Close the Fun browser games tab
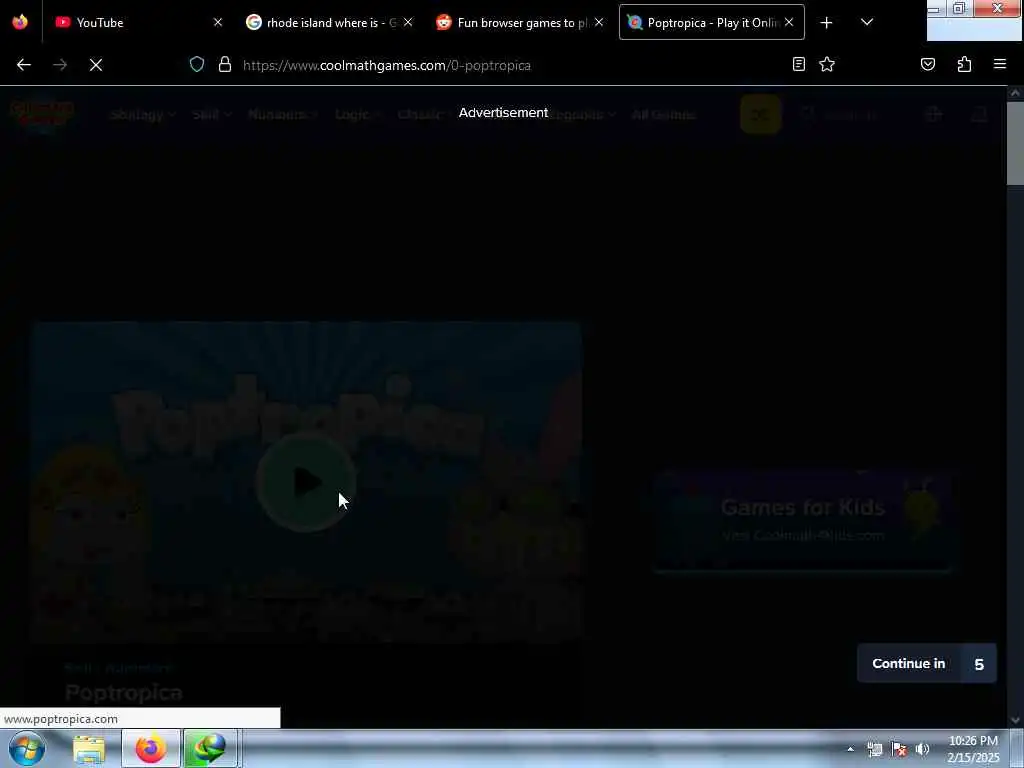The image size is (1024, 768). [599, 22]
